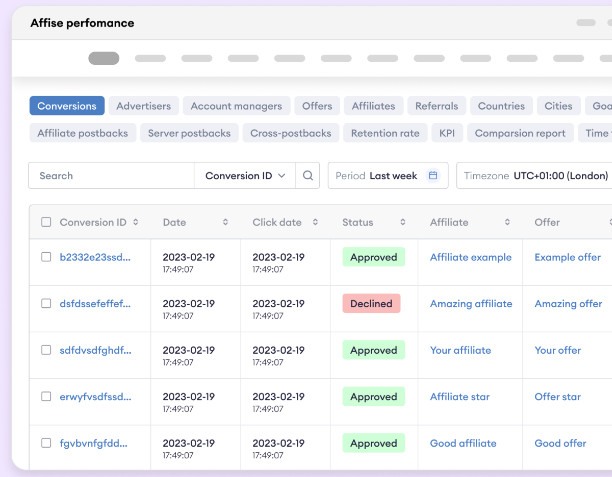Click the Declined status badge
The width and height of the screenshot is (612, 477).
371,303
